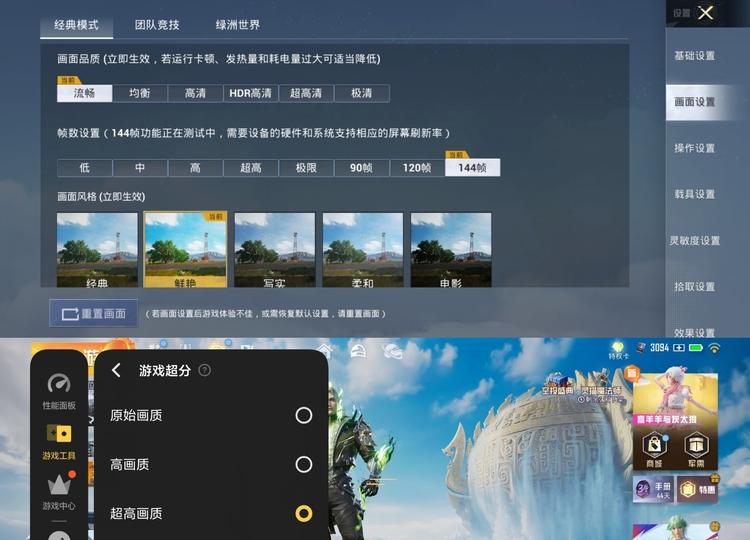Choose the 经典 picture style thumbnail
Screen dimensions: 750x540
[x=97, y=250]
